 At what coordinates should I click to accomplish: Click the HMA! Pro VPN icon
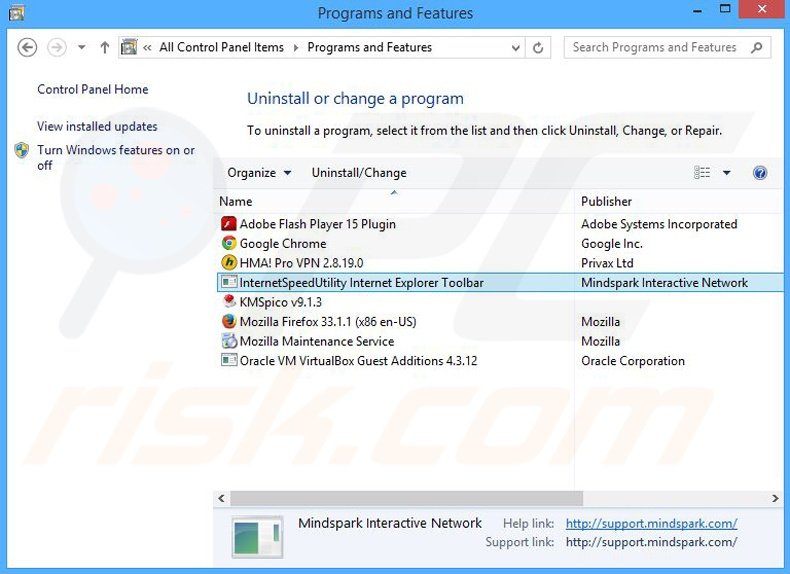229,263
